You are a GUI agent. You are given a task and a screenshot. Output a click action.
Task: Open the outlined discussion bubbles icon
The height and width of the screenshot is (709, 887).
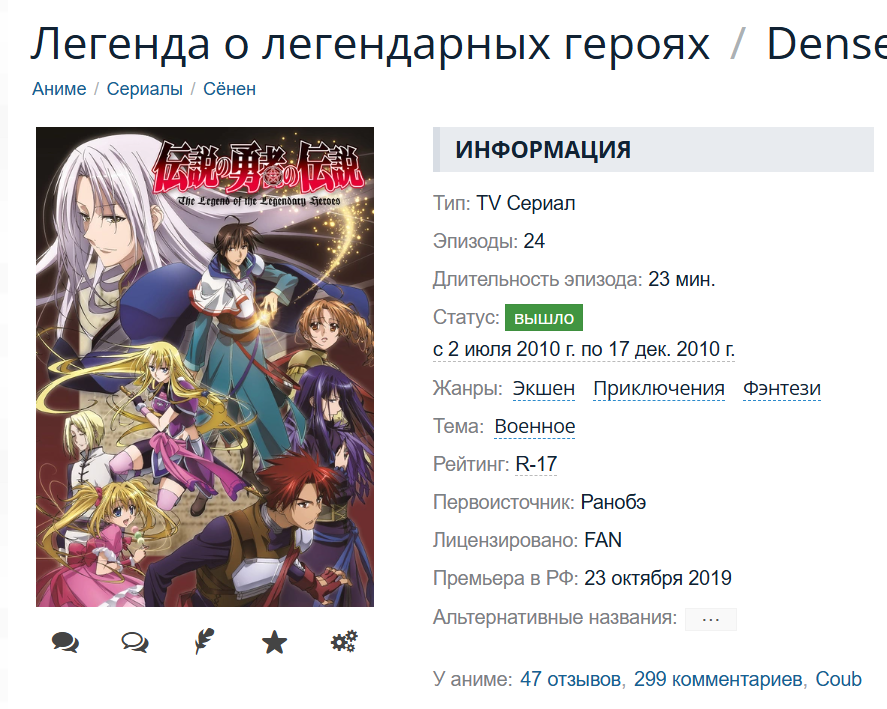pos(135,642)
